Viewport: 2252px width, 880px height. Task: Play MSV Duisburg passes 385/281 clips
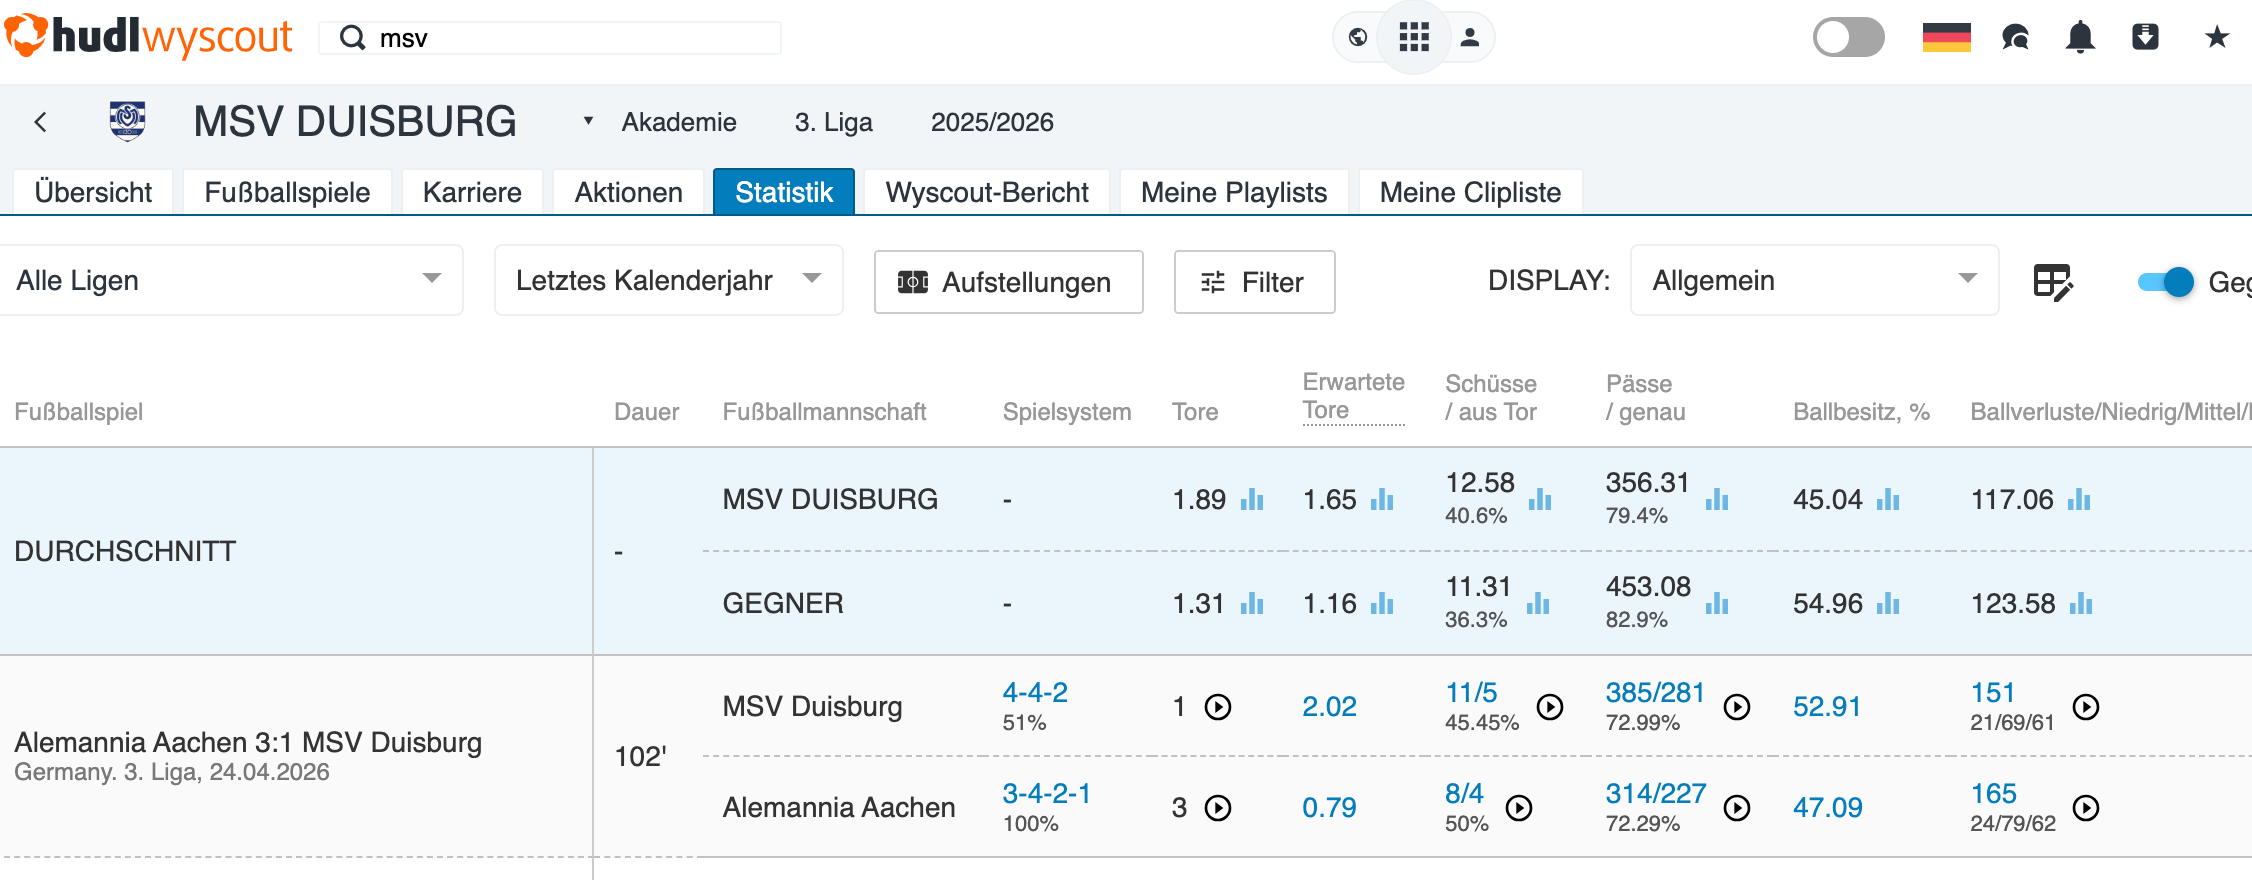click(1737, 707)
